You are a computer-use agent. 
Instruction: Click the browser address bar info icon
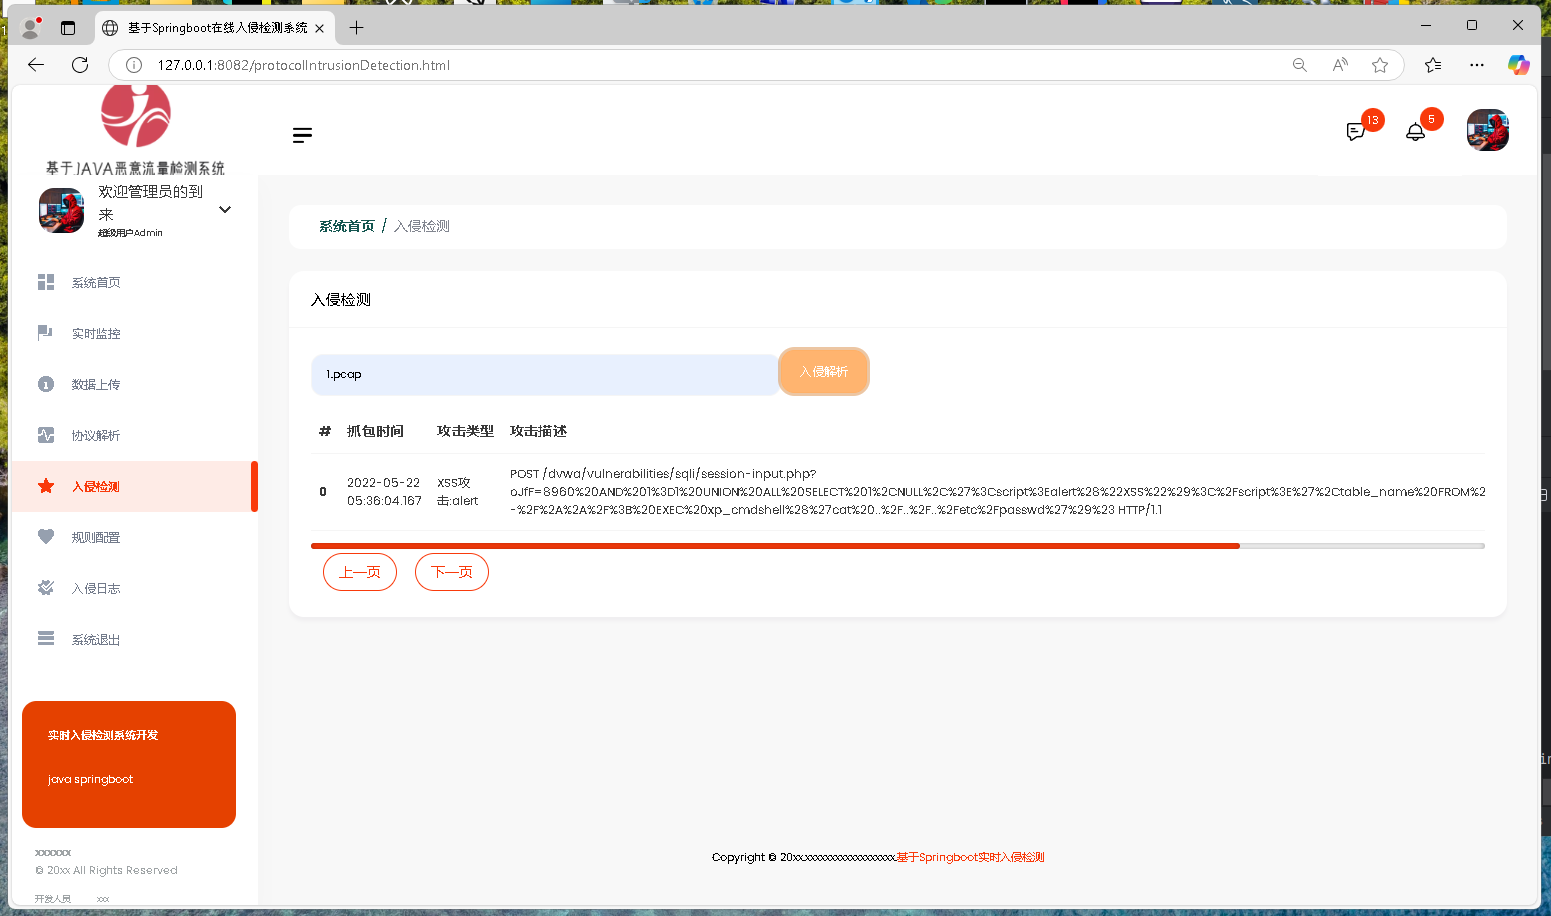133,64
